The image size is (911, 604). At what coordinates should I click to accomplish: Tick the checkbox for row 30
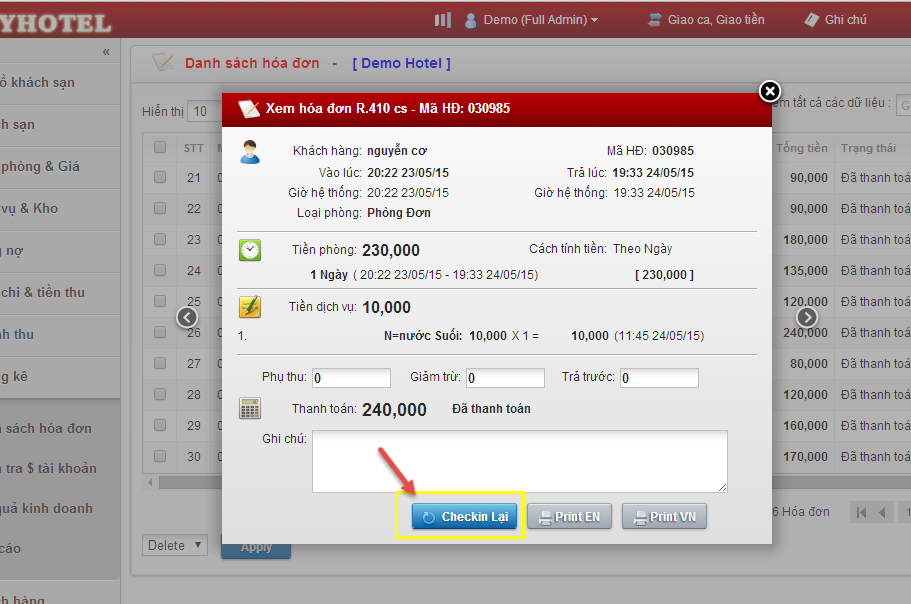(x=160, y=457)
